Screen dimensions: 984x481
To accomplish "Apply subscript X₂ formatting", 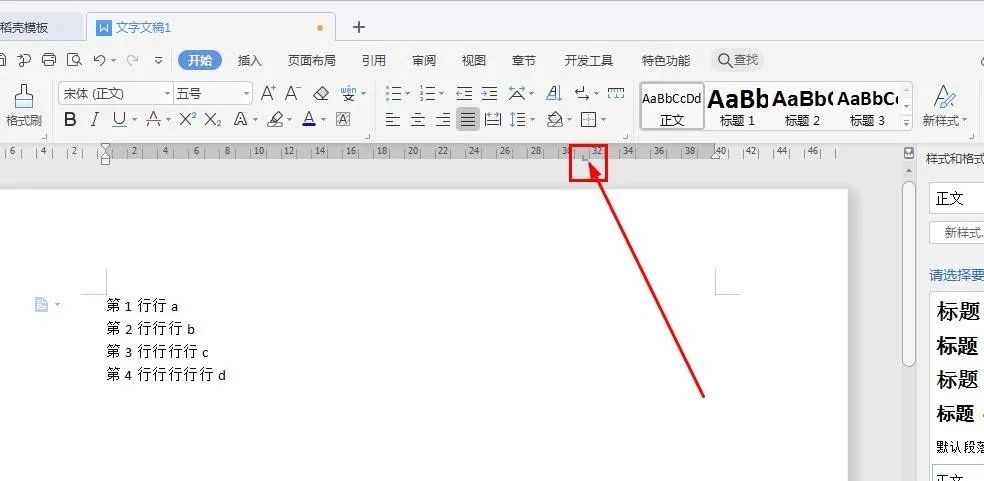I will (x=213, y=119).
